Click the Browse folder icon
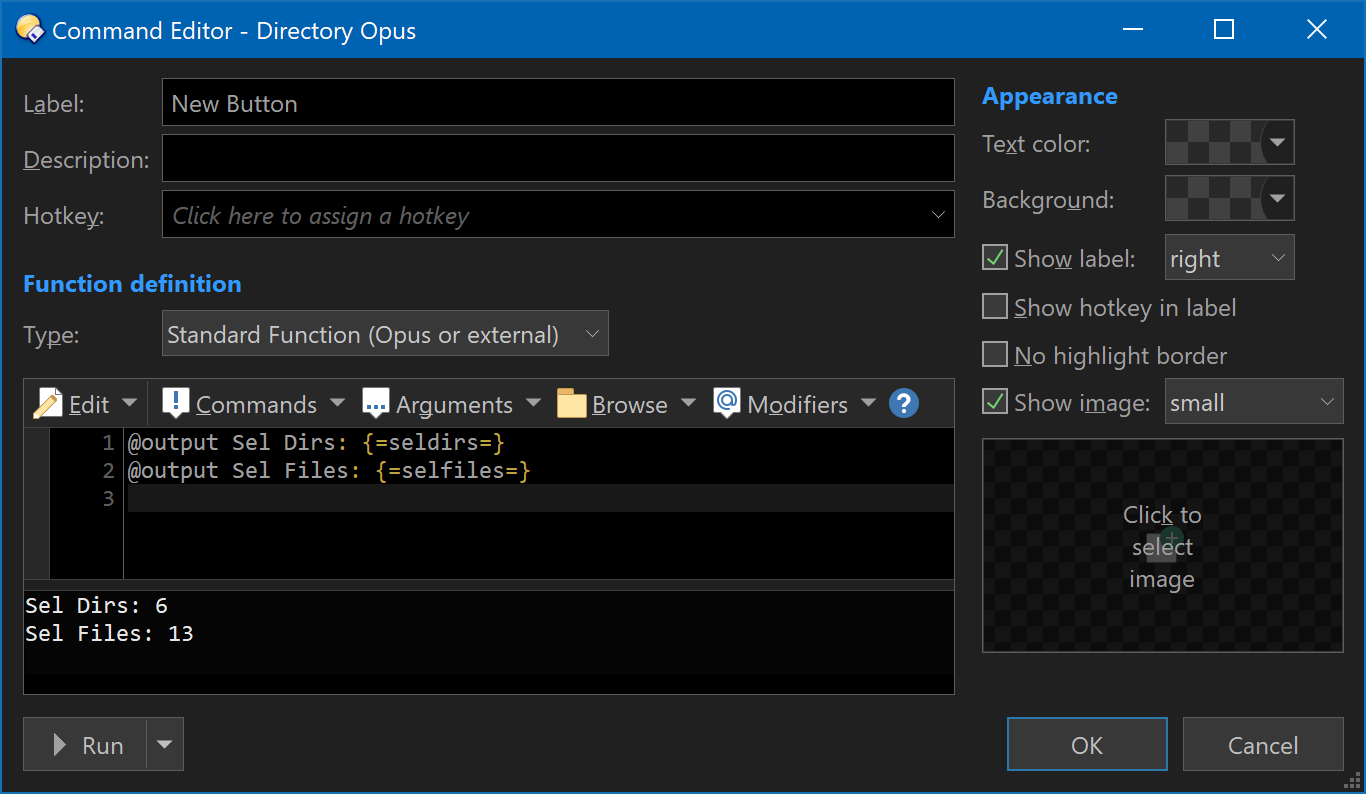Viewport: 1366px width, 794px height. click(x=571, y=404)
